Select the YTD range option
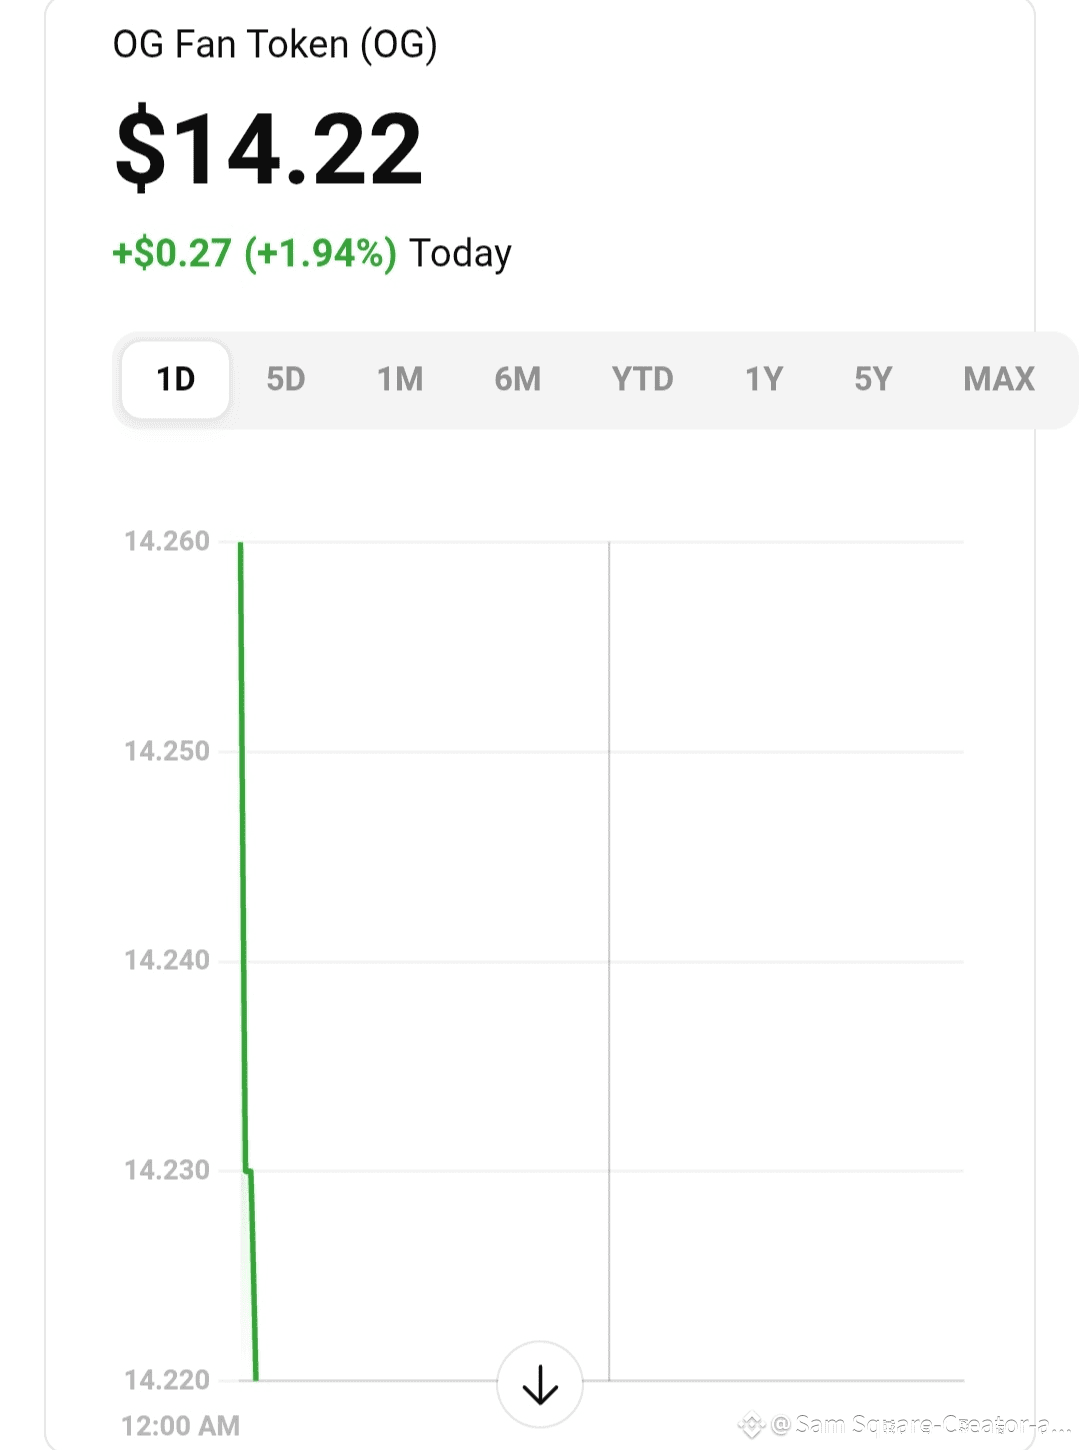 (x=643, y=379)
